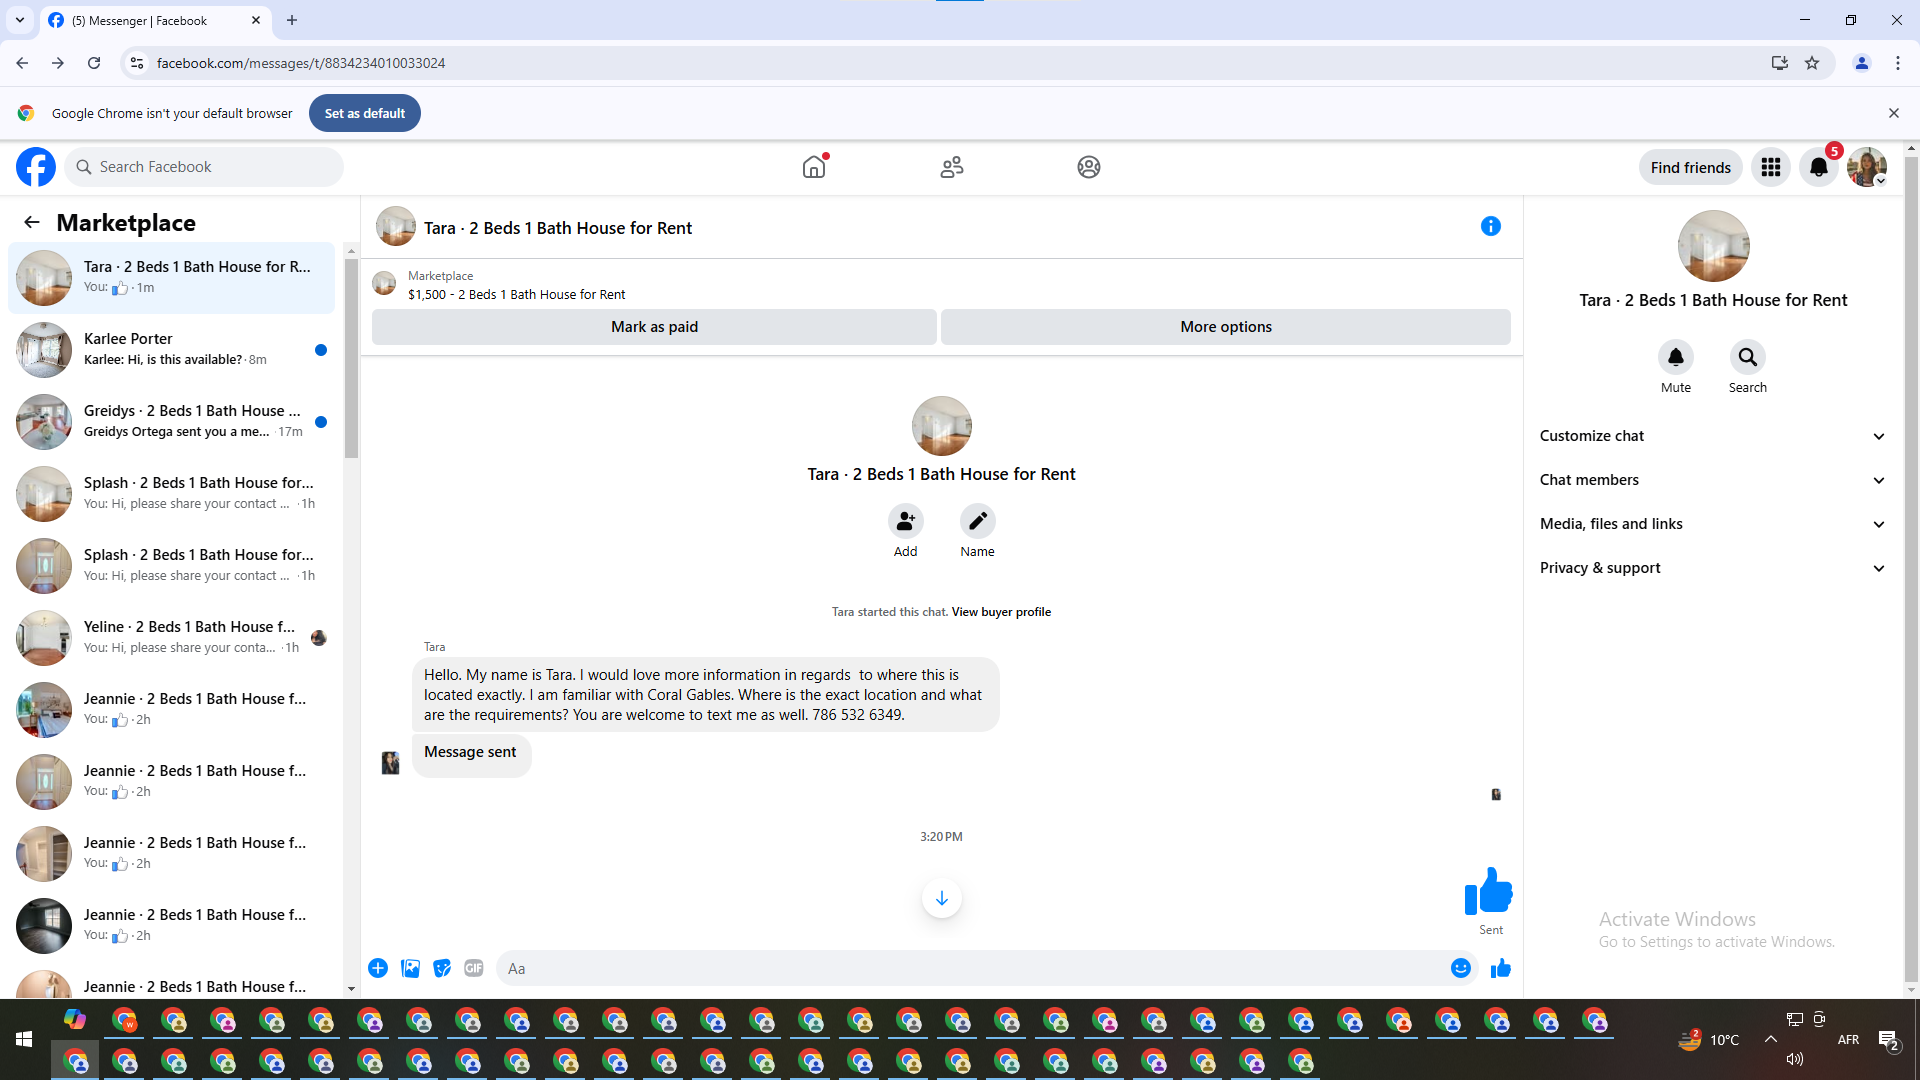Click the Search Facebook field
1920x1080 pixels.
click(205, 167)
